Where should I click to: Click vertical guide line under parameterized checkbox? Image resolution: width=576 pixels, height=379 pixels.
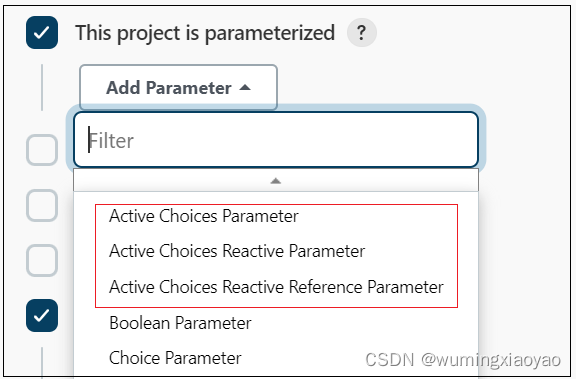pyautogui.click(x=42, y=87)
